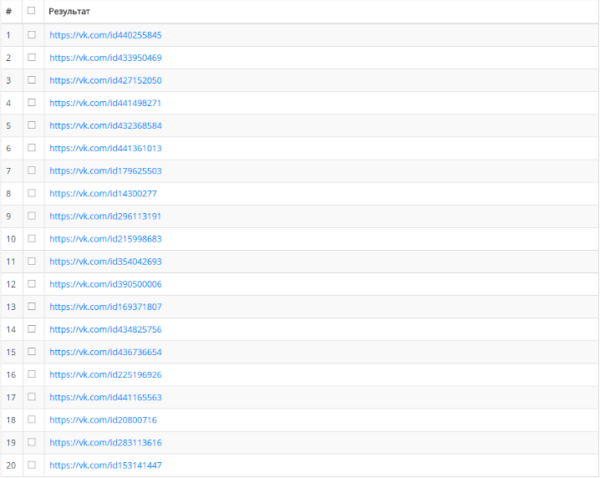Screen dimensions: 600x478
Task: Check the box for row 8
Action: coord(32,193)
